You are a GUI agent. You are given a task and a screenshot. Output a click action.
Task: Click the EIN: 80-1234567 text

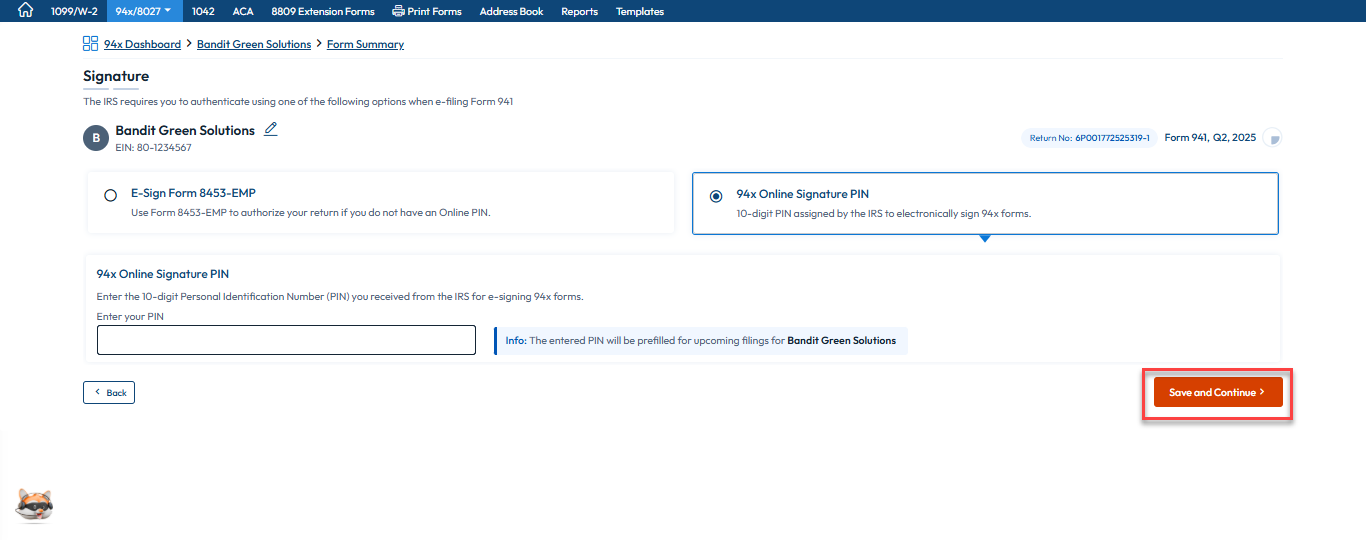[x=153, y=147]
